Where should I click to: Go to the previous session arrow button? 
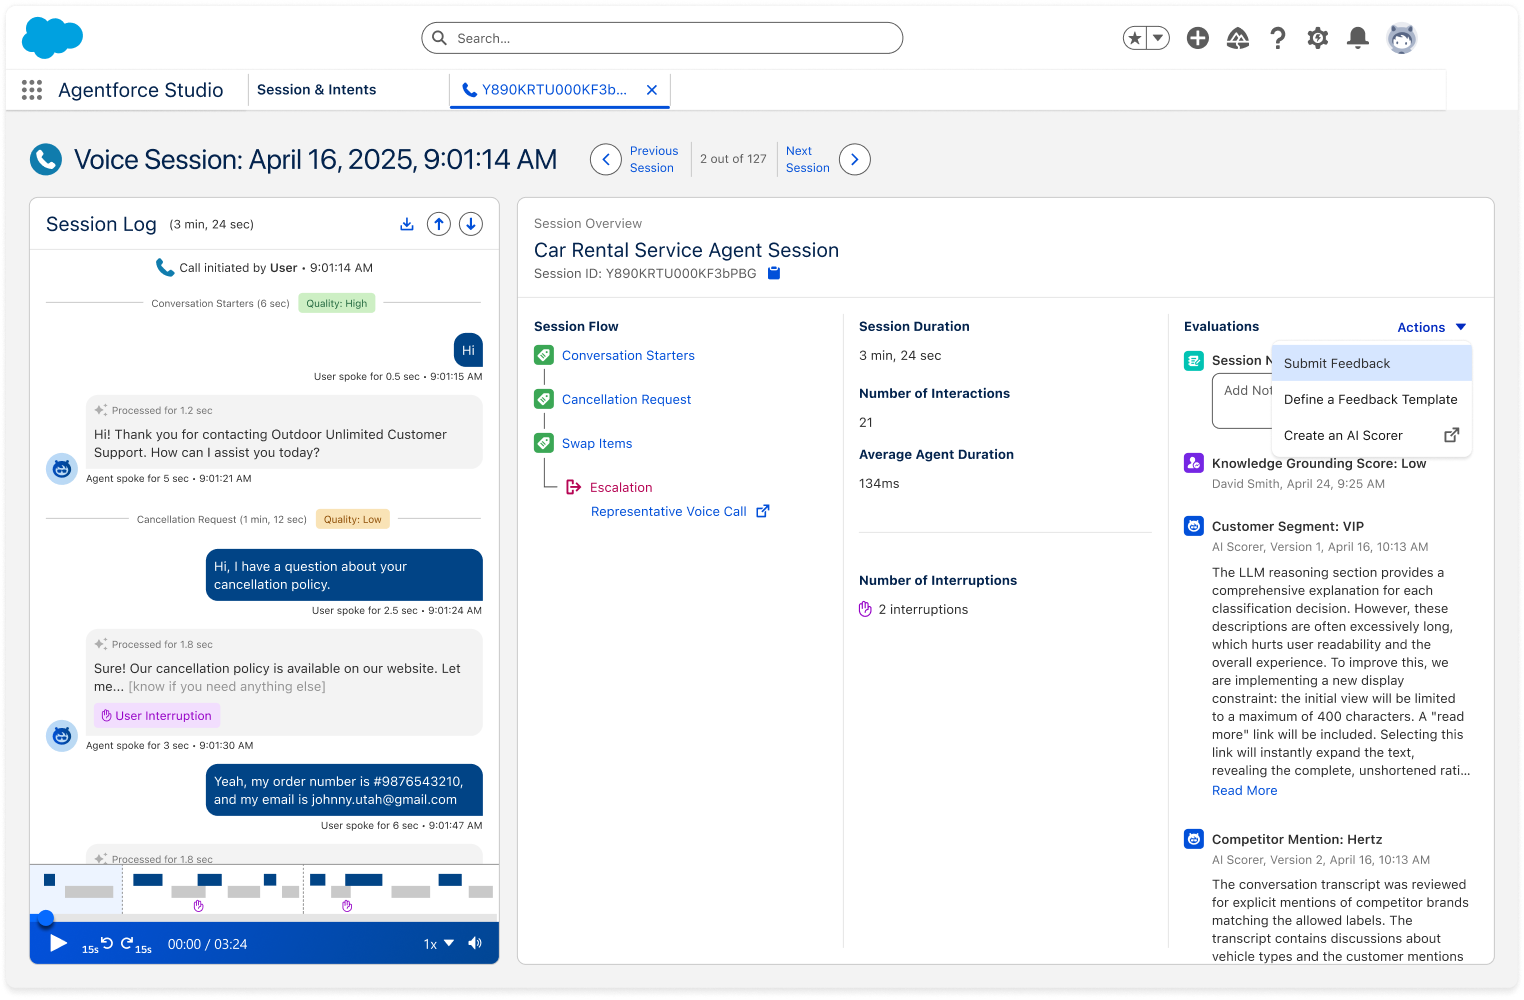(x=606, y=159)
